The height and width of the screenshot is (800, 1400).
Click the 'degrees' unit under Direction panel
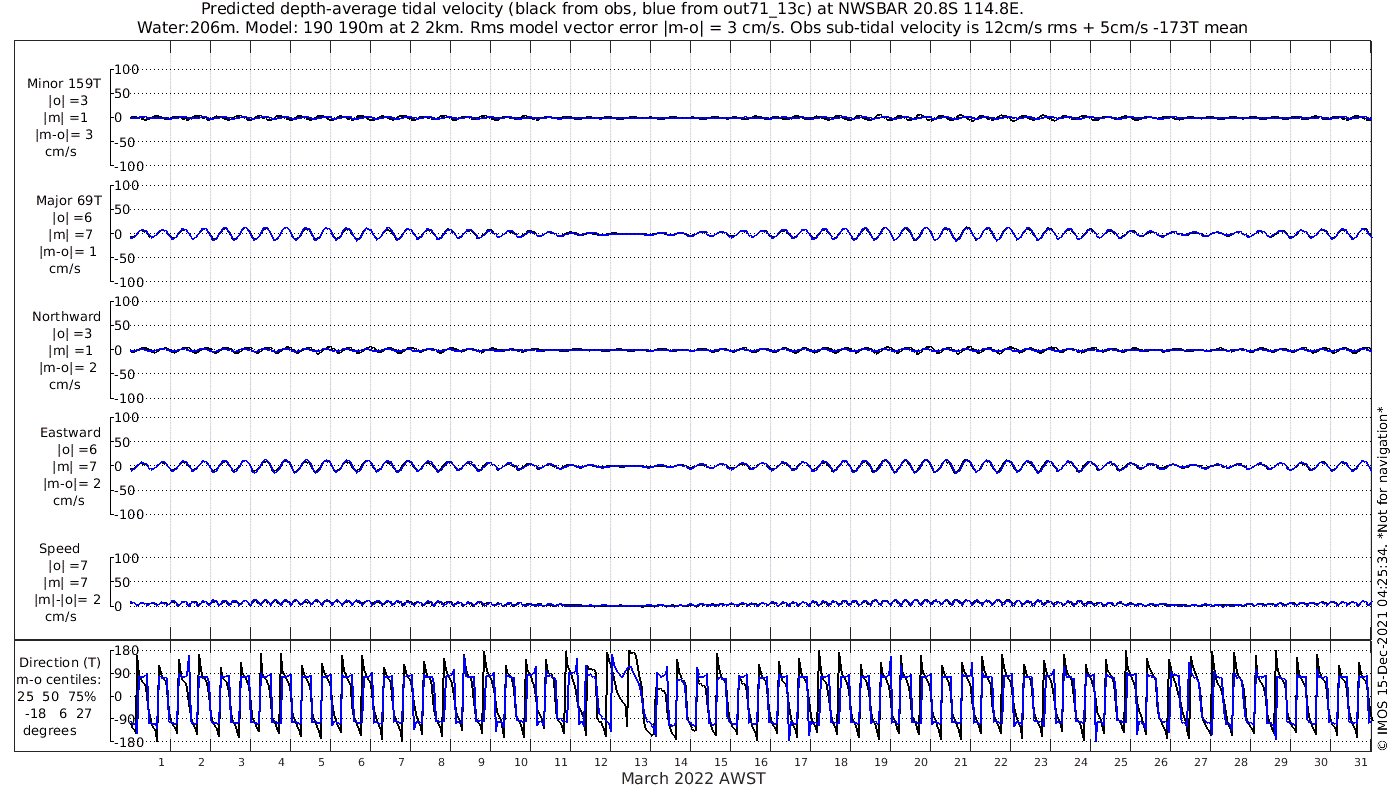click(50, 730)
